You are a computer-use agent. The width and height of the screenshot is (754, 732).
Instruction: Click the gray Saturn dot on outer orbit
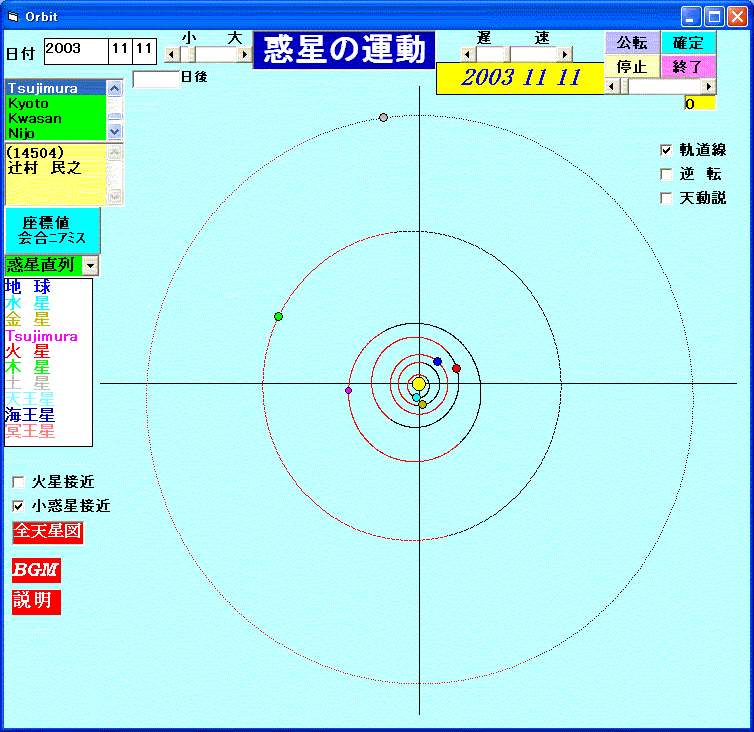pos(383,118)
